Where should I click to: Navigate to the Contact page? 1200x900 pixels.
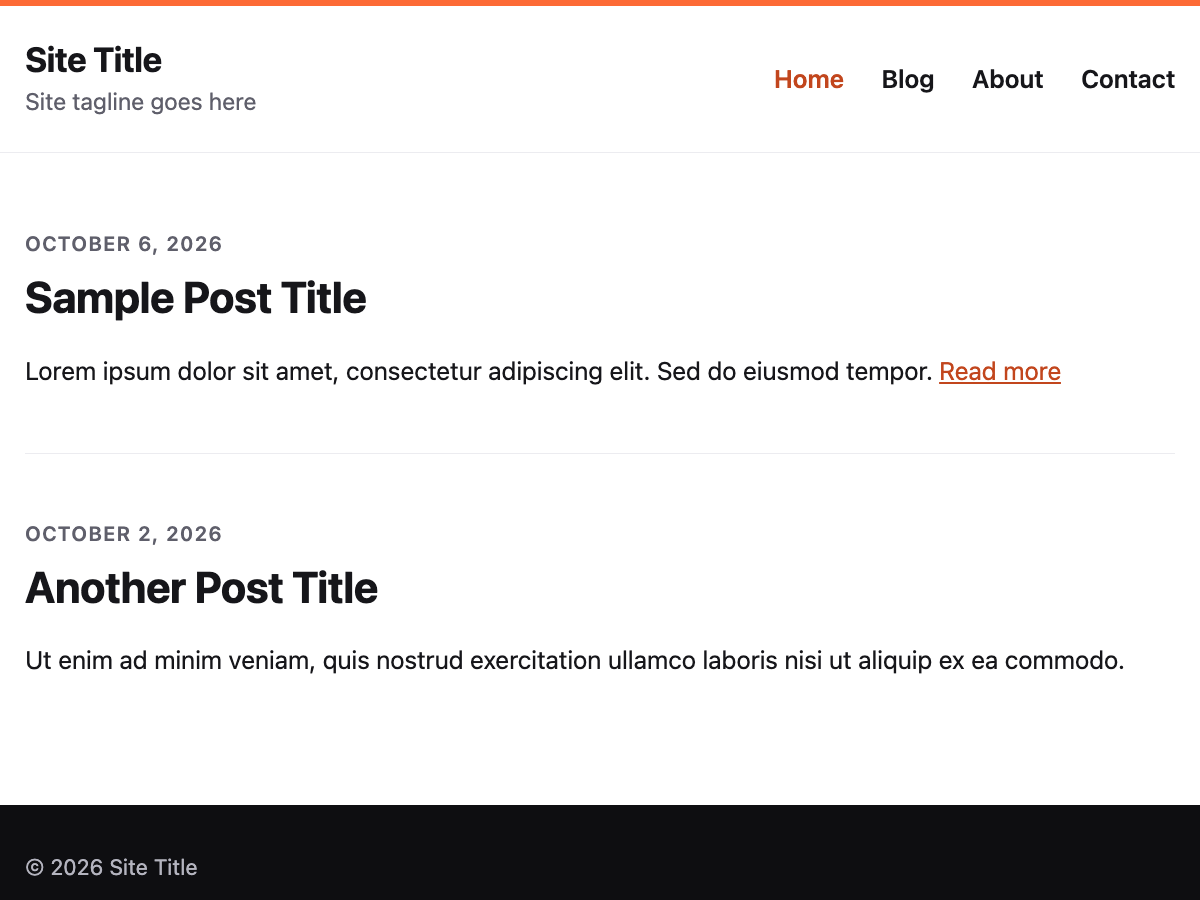pyautogui.click(x=1128, y=79)
